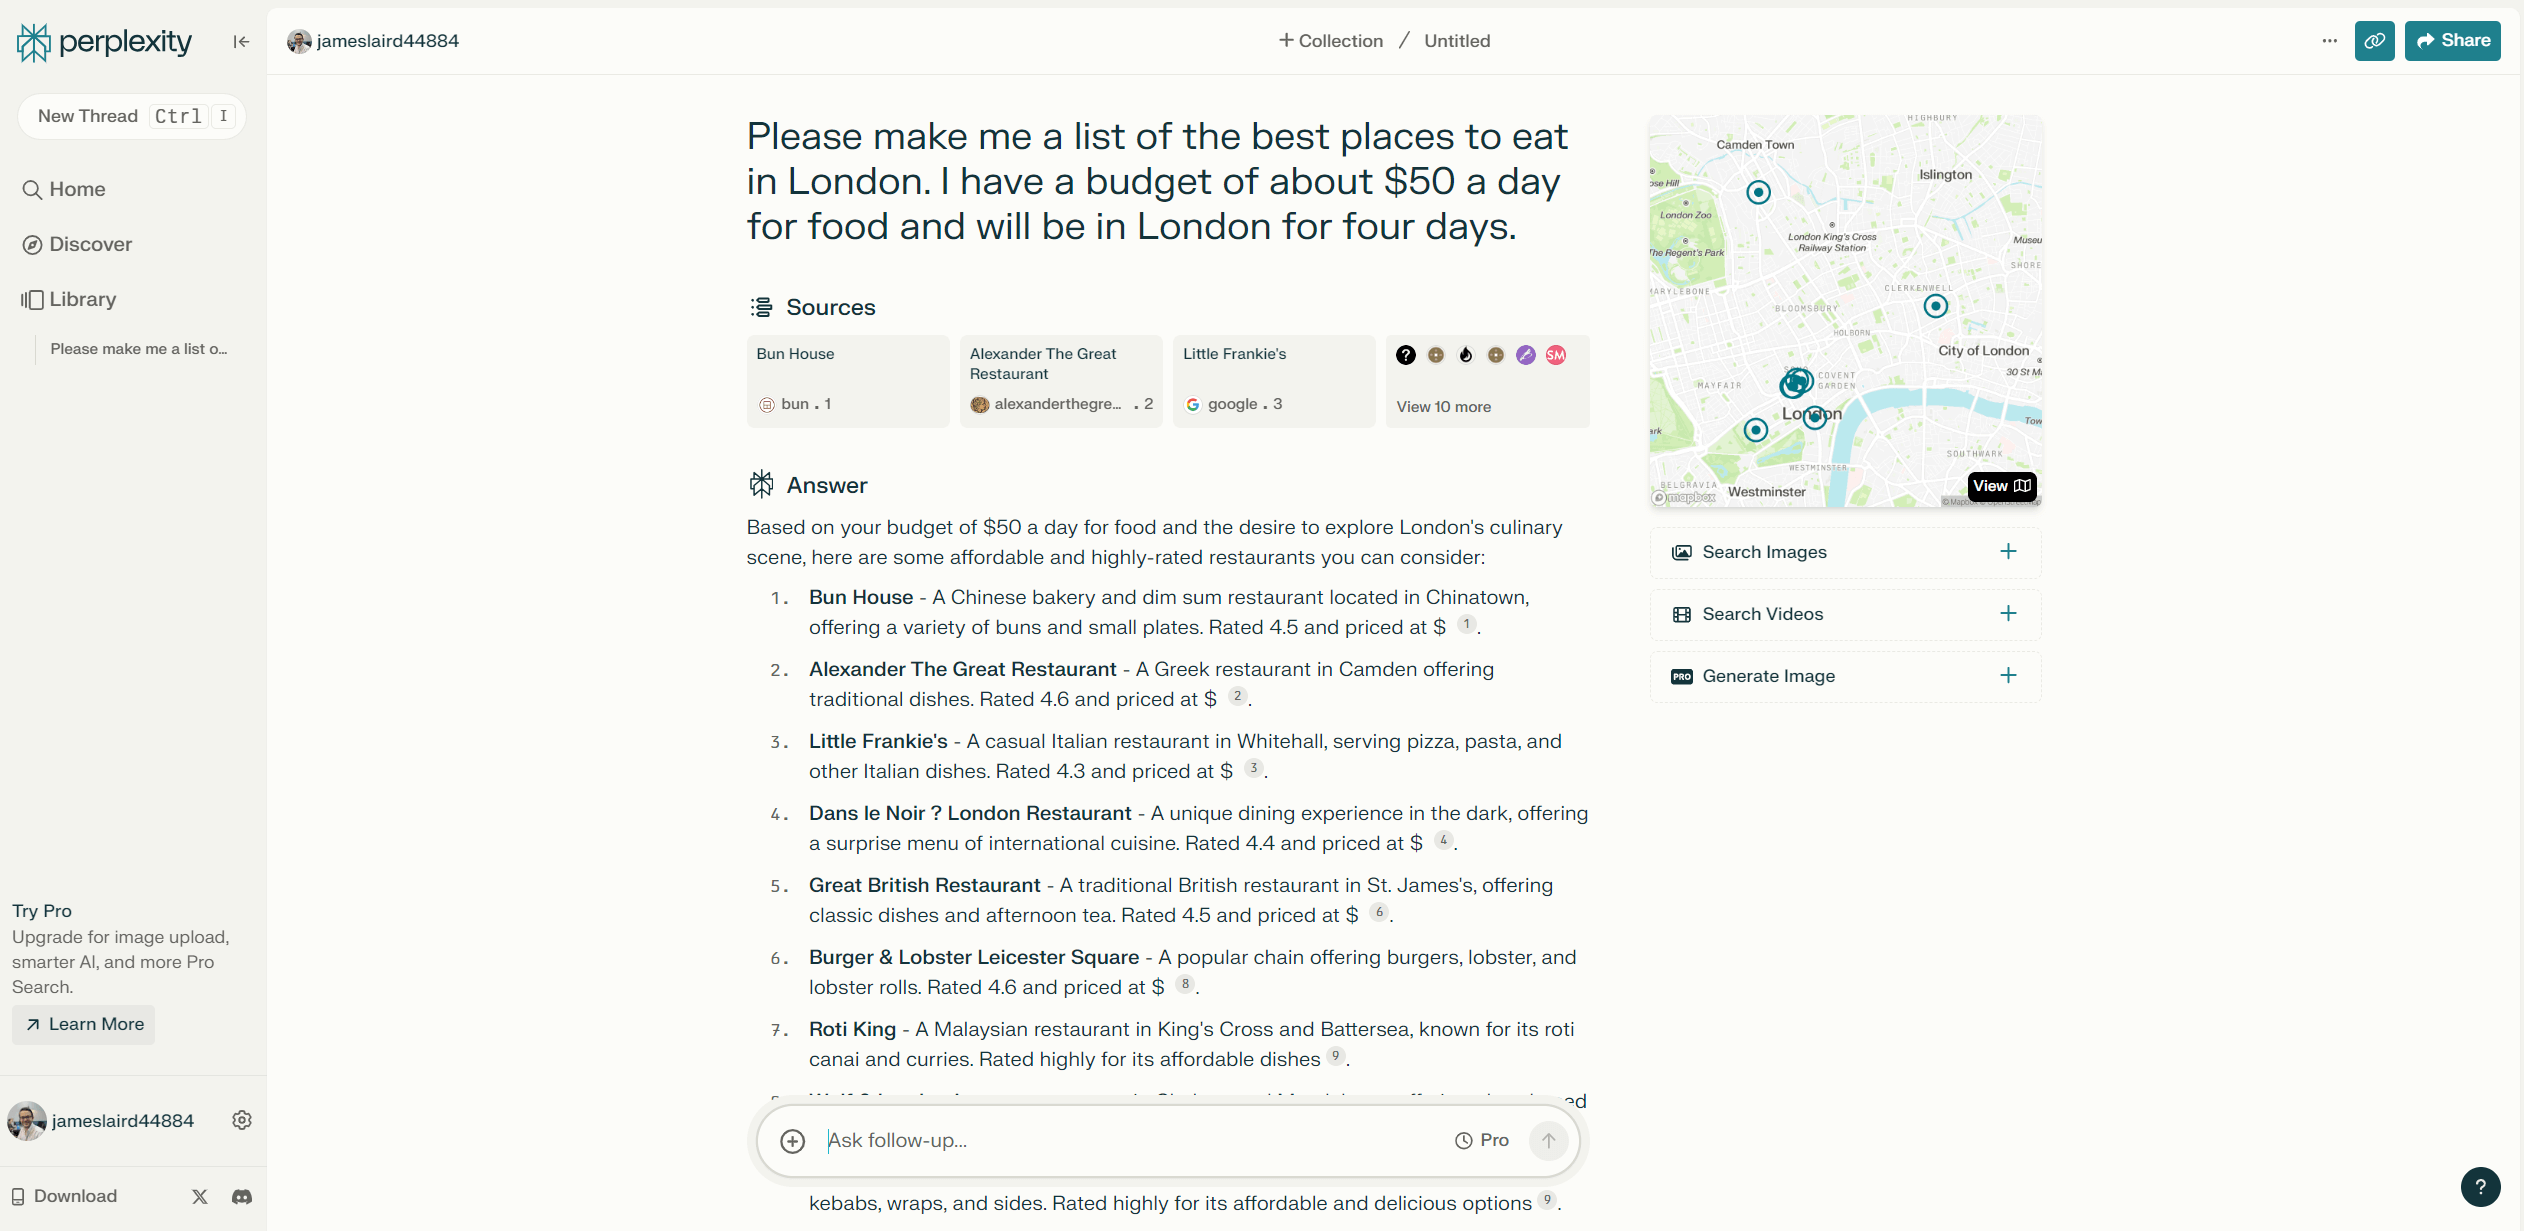Click the attach plus icon in follow-up box
2524x1231 pixels.
tap(792, 1141)
